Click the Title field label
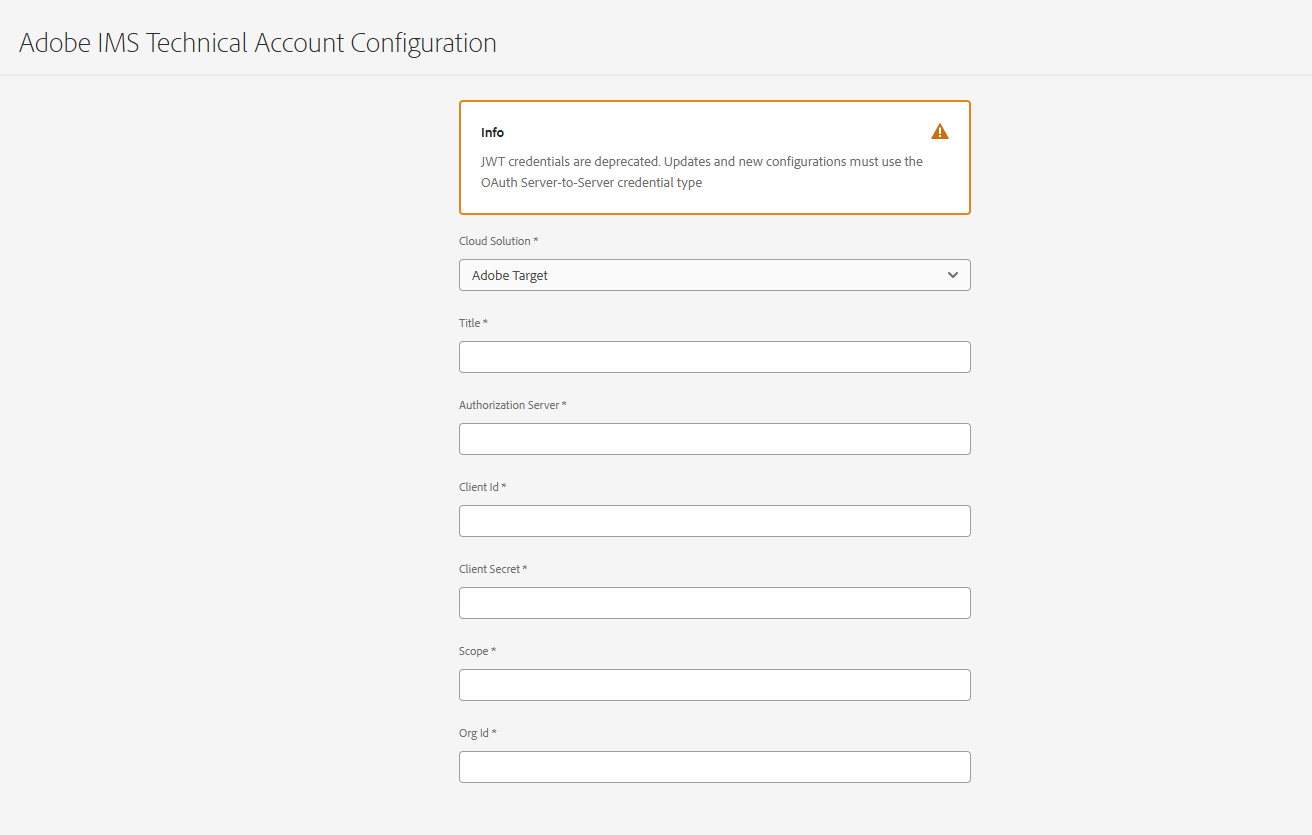The height and width of the screenshot is (835, 1312). 472,322
